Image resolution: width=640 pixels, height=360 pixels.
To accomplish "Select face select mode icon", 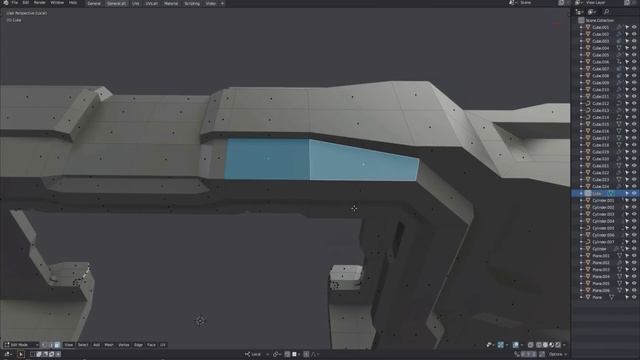I will click(x=57, y=345).
